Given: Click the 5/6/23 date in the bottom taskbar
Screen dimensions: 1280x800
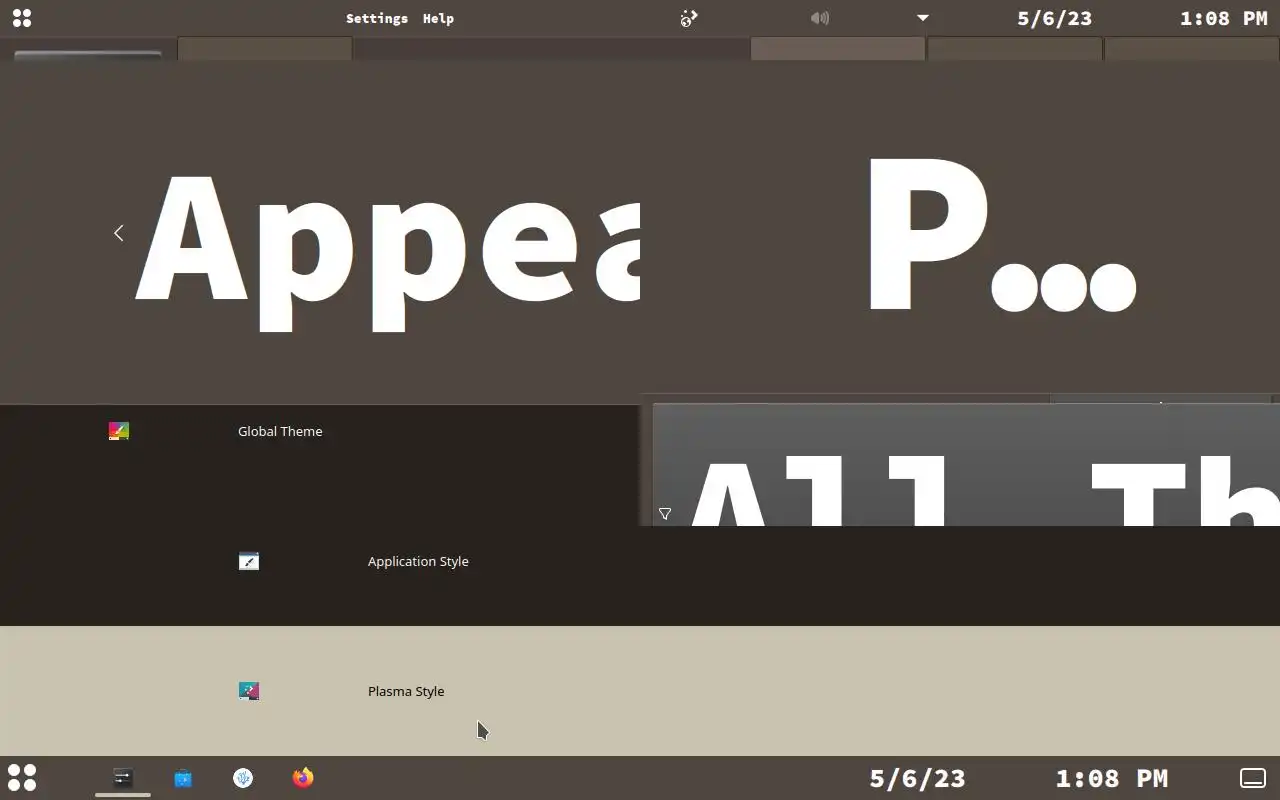Looking at the screenshot, I should [x=918, y=778].
